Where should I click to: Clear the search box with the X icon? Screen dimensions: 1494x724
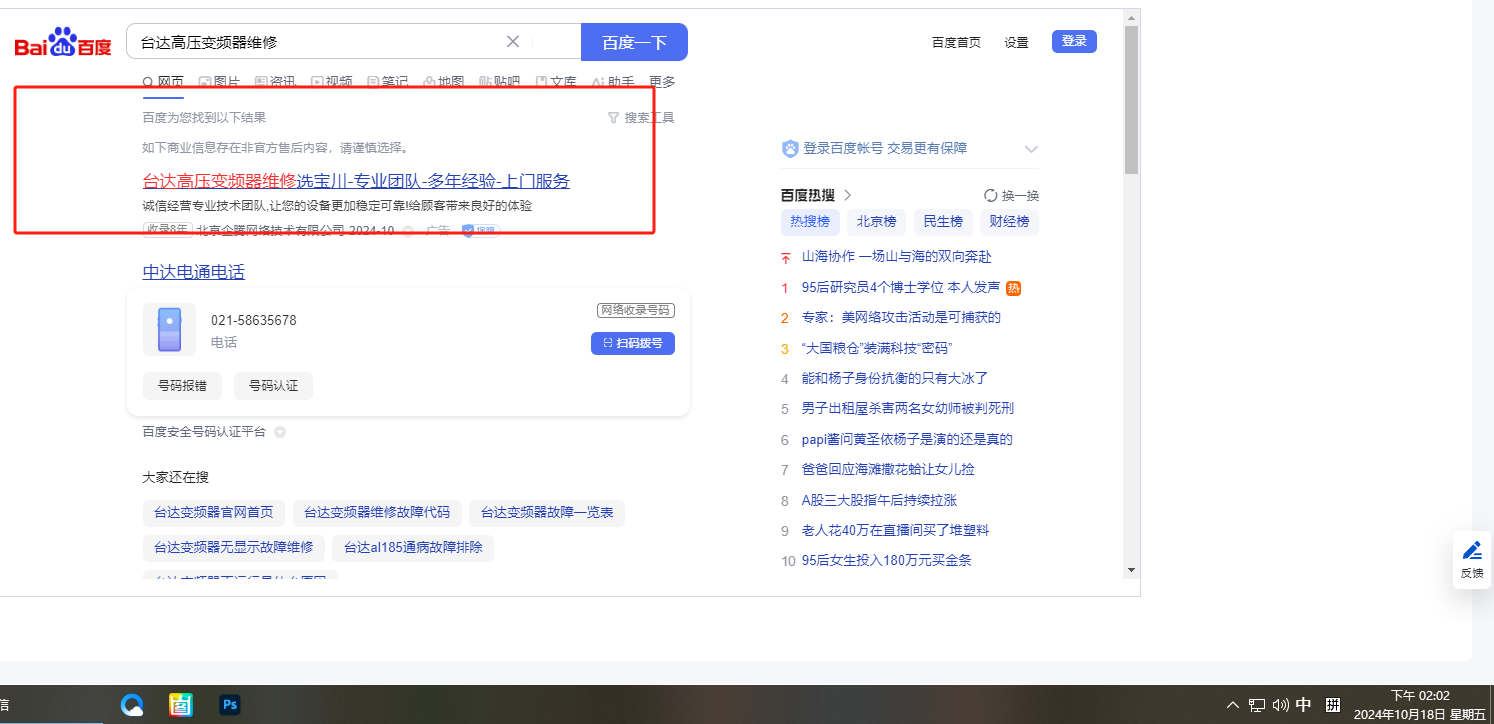pos(513,42)
